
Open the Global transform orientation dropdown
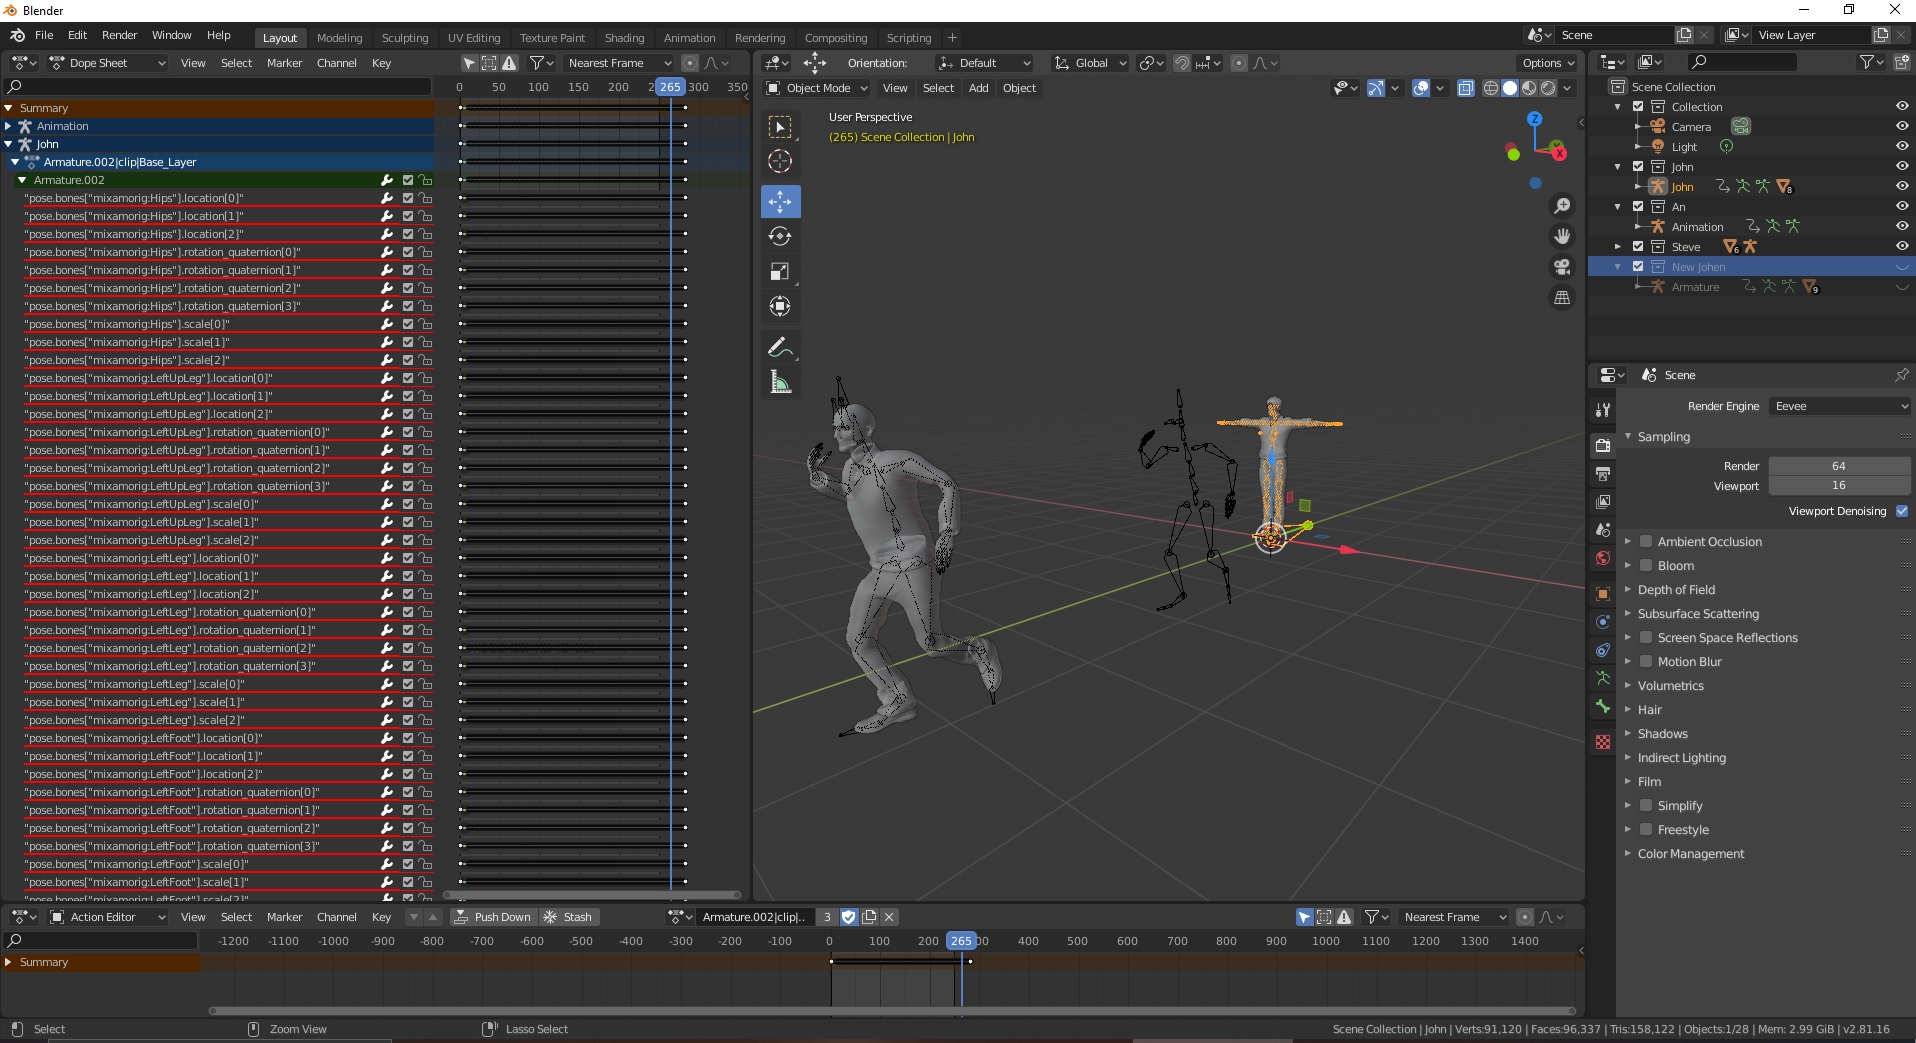pos(1090,63)
